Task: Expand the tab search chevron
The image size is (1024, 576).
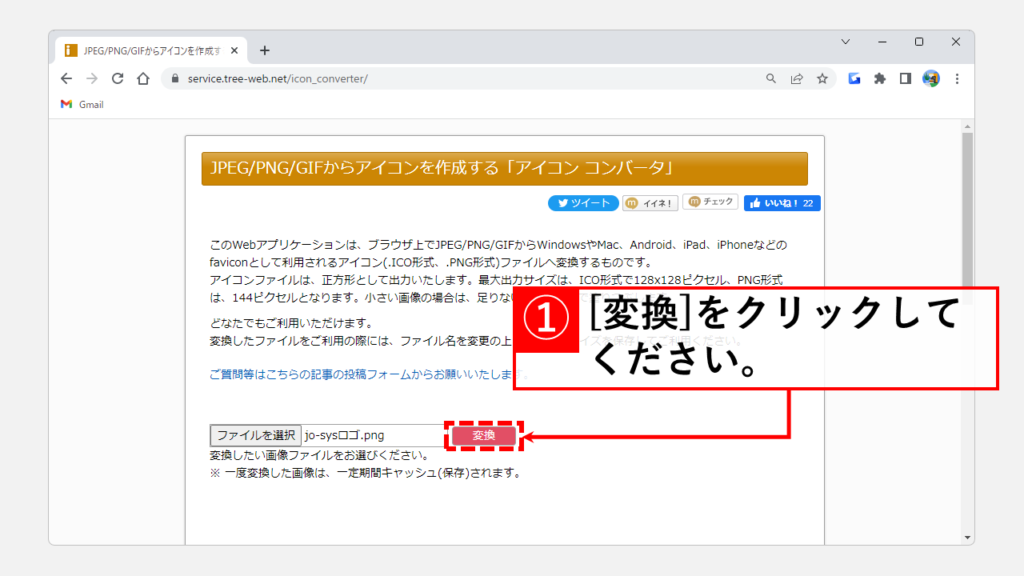Action: click(845, 42)
